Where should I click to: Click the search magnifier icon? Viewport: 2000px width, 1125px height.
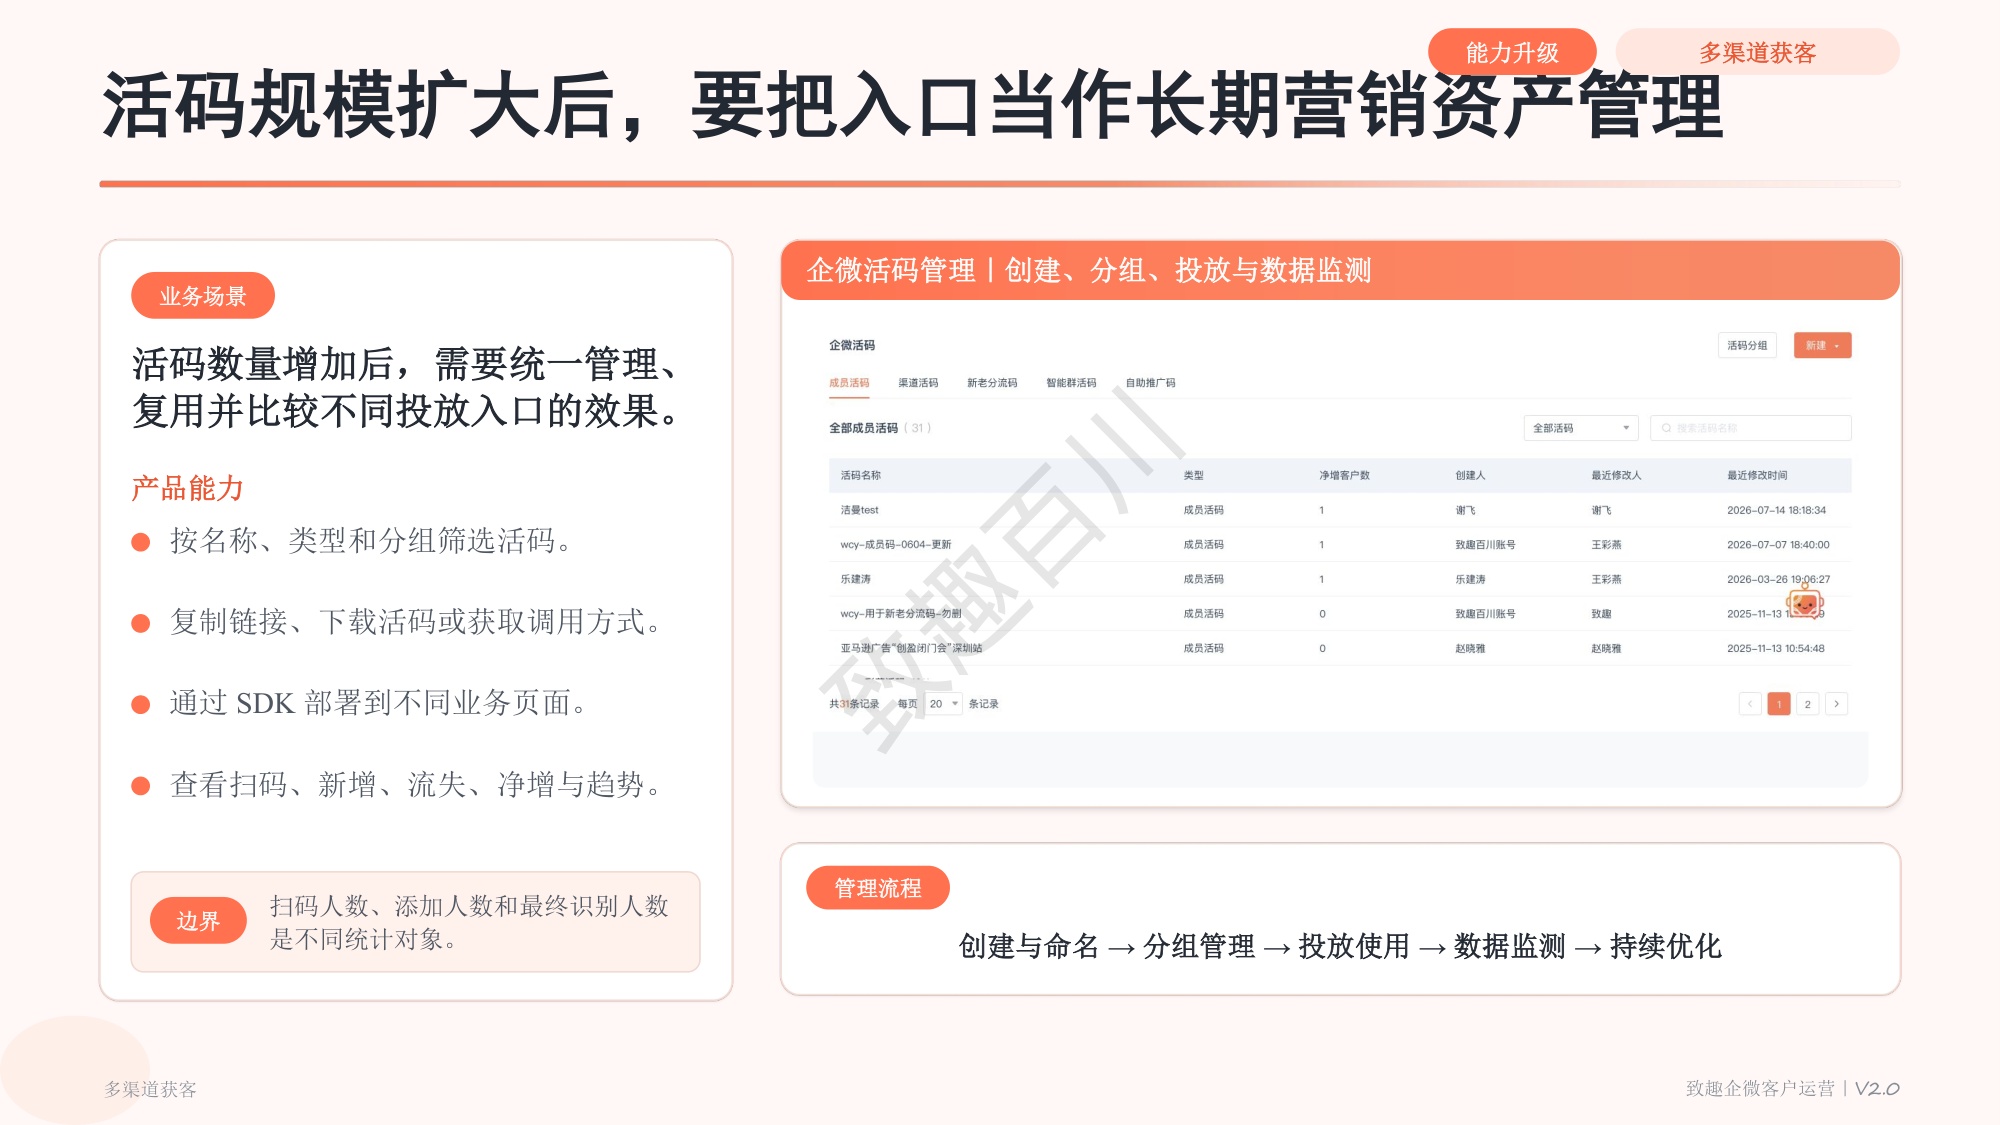[1666, 428]
